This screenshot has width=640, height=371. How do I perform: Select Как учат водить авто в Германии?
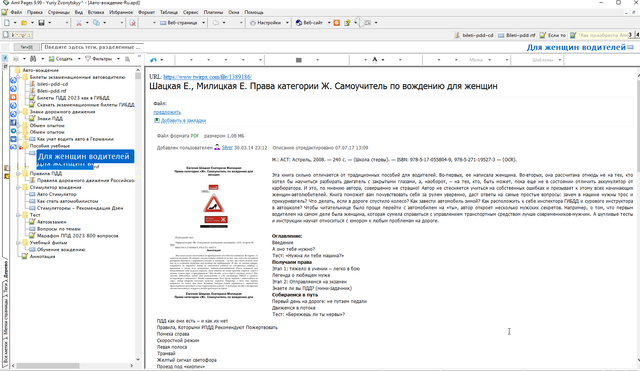[75, 139]
